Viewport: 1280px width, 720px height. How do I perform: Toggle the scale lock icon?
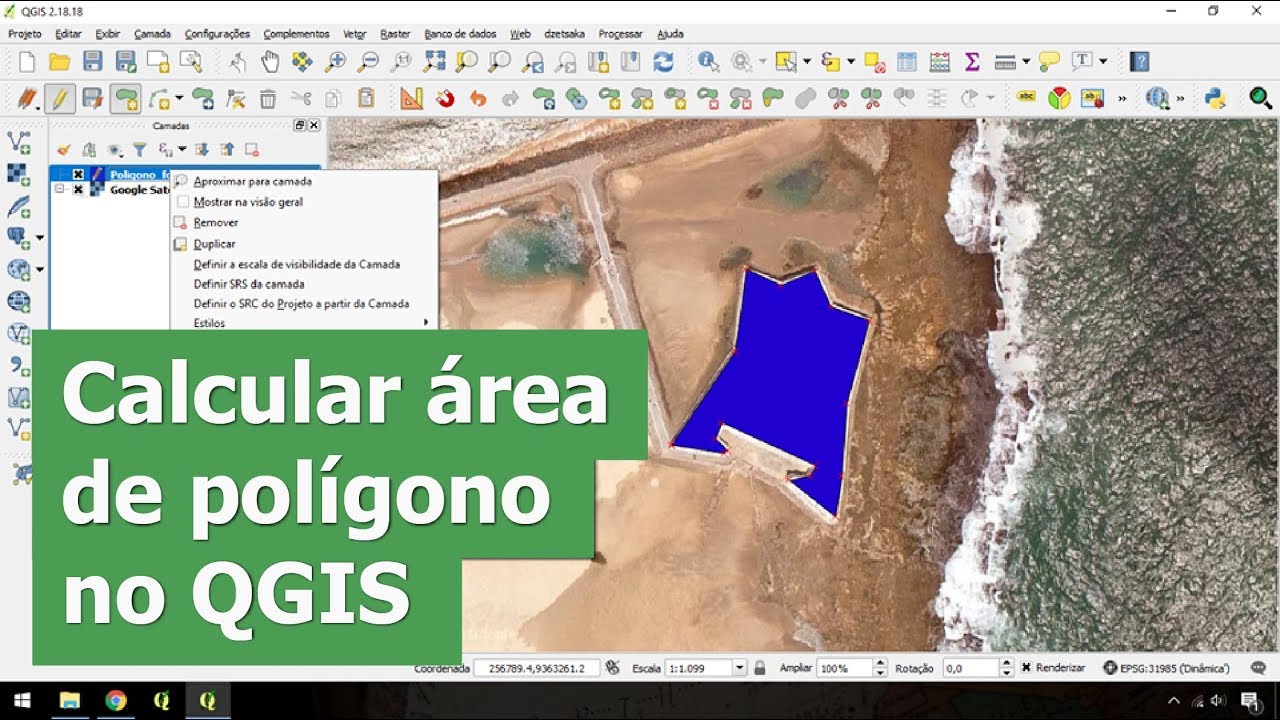point(760,668)
